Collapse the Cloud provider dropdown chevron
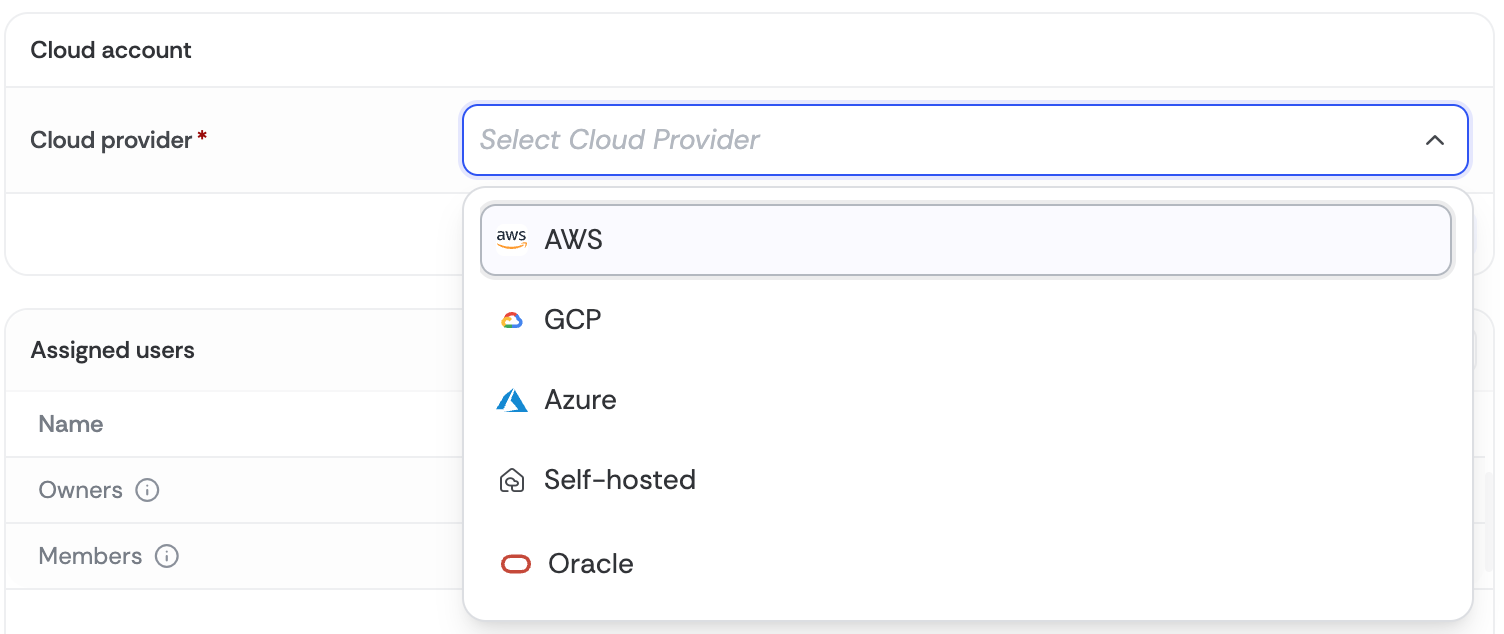Screen dimensions: 1504x634 [1435, 140]
